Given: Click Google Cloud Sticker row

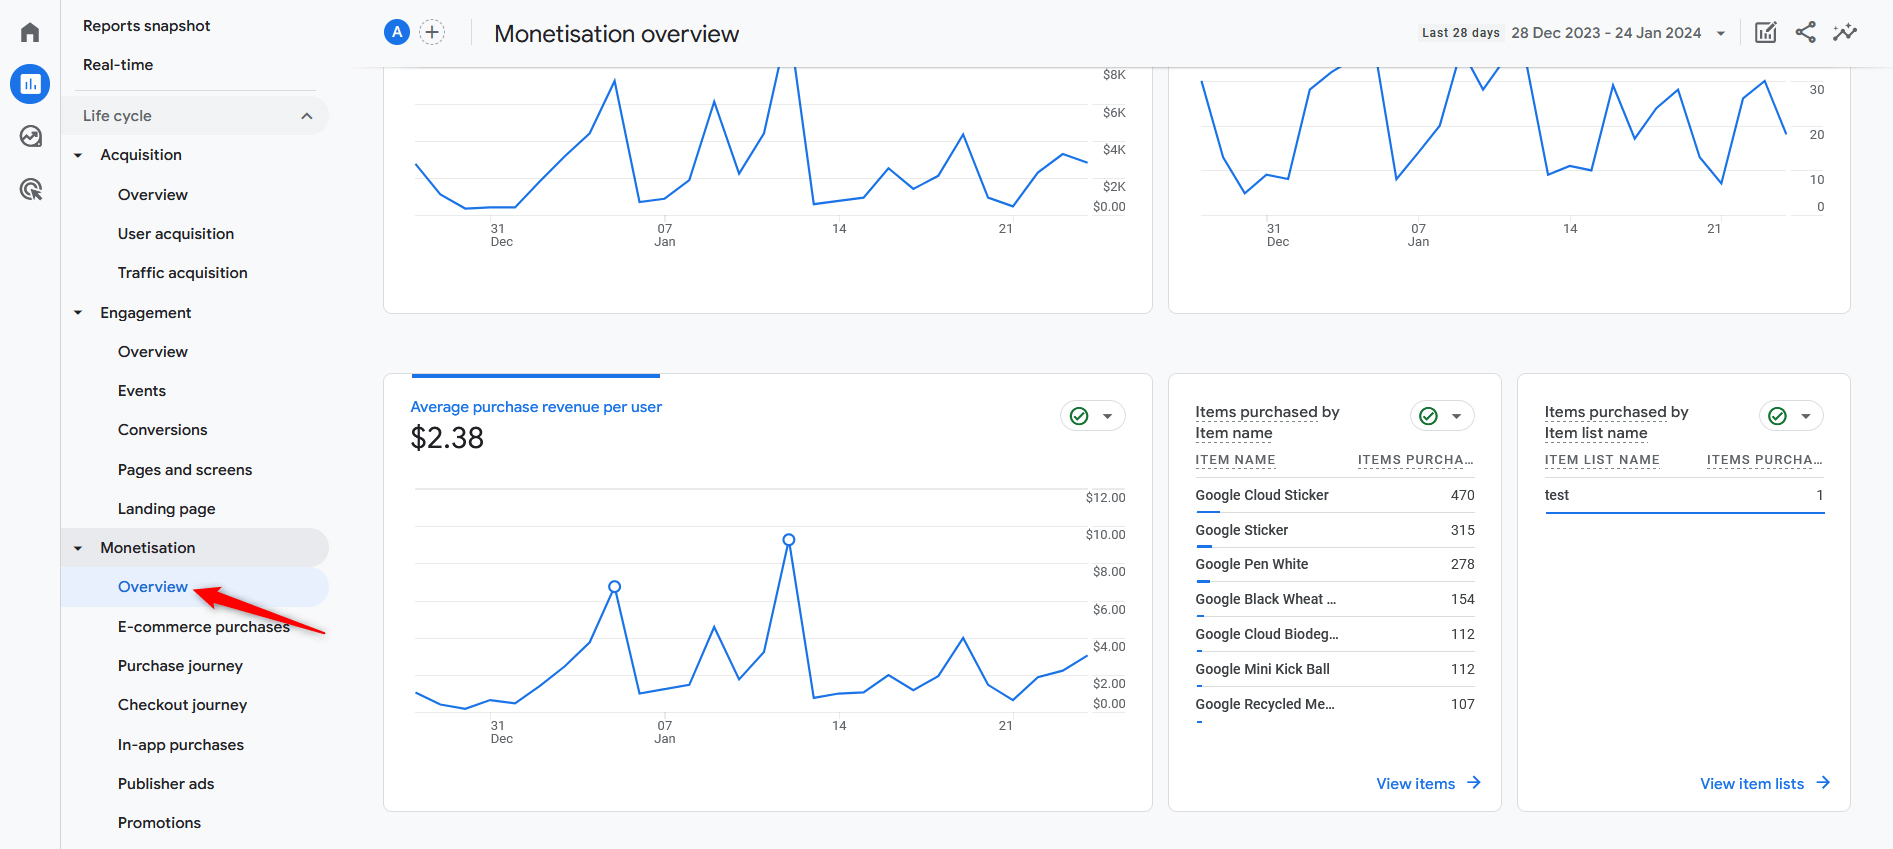Looking at the screenshot, I should pyautogui.click(x=1335, y=495).
